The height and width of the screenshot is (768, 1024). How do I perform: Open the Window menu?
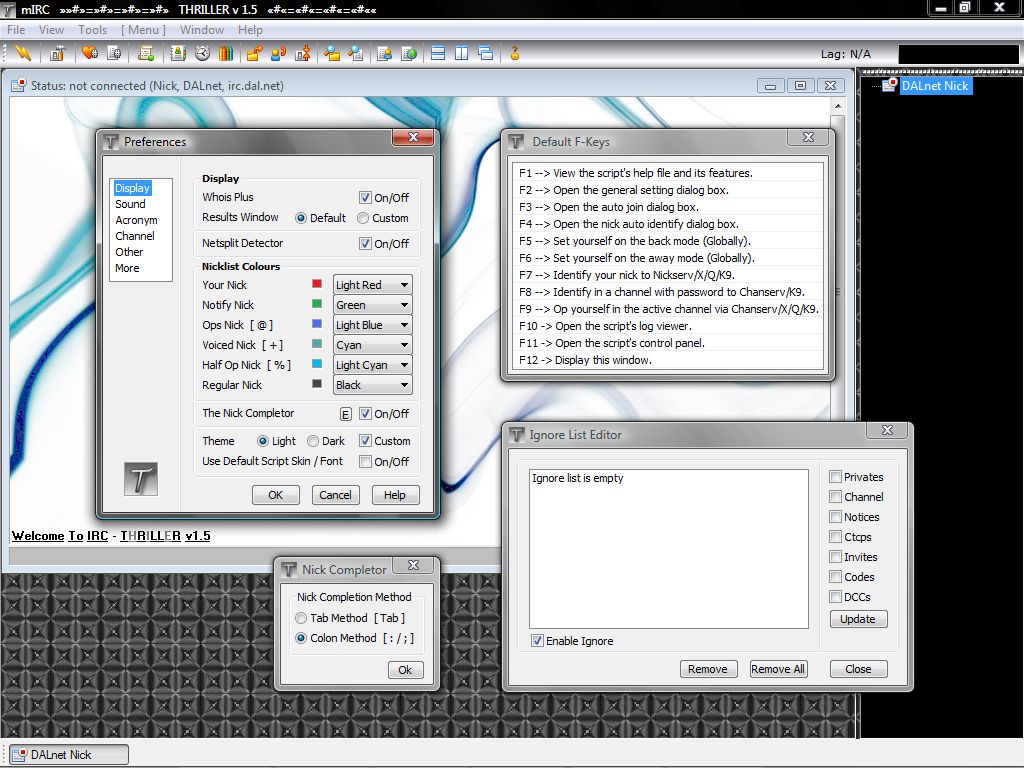coord(202,29)
